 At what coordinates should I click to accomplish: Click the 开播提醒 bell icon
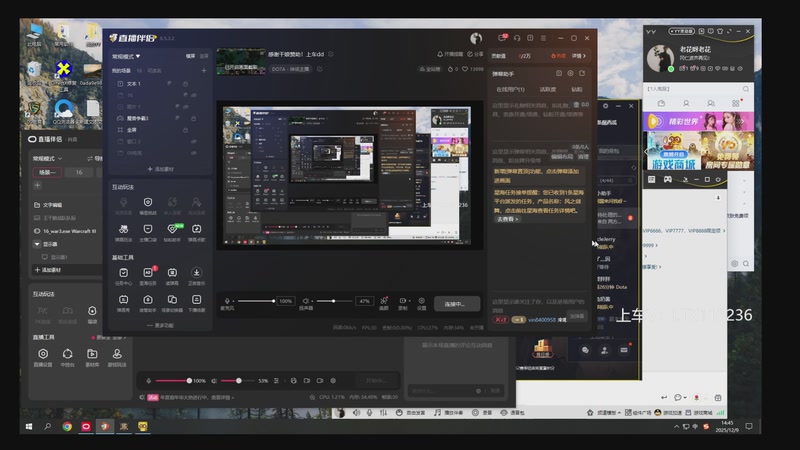[x=440, y=54]
